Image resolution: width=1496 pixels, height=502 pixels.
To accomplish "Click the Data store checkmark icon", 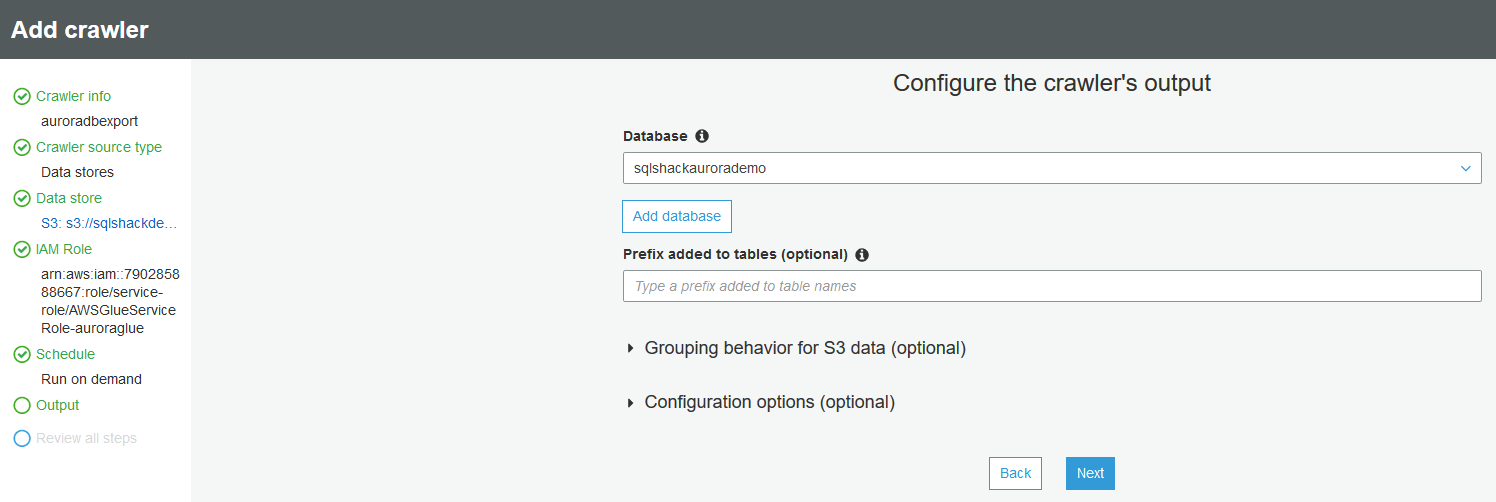I will click(22, 199).
